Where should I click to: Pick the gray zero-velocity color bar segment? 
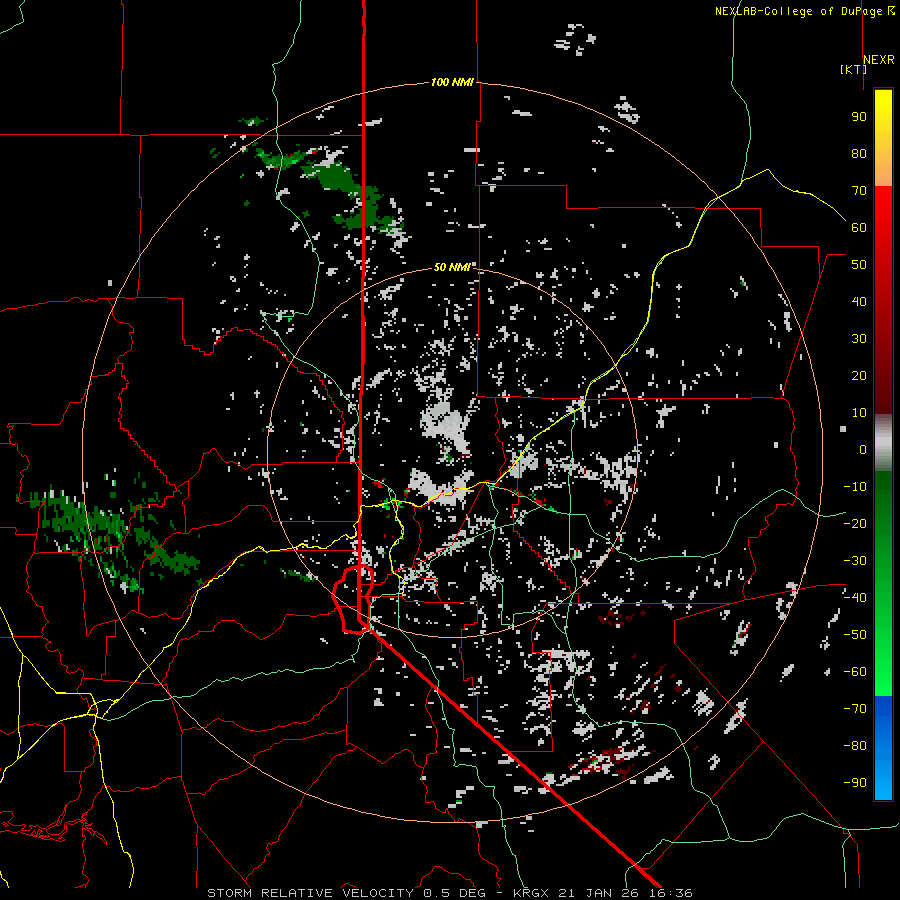coord(883,442)
